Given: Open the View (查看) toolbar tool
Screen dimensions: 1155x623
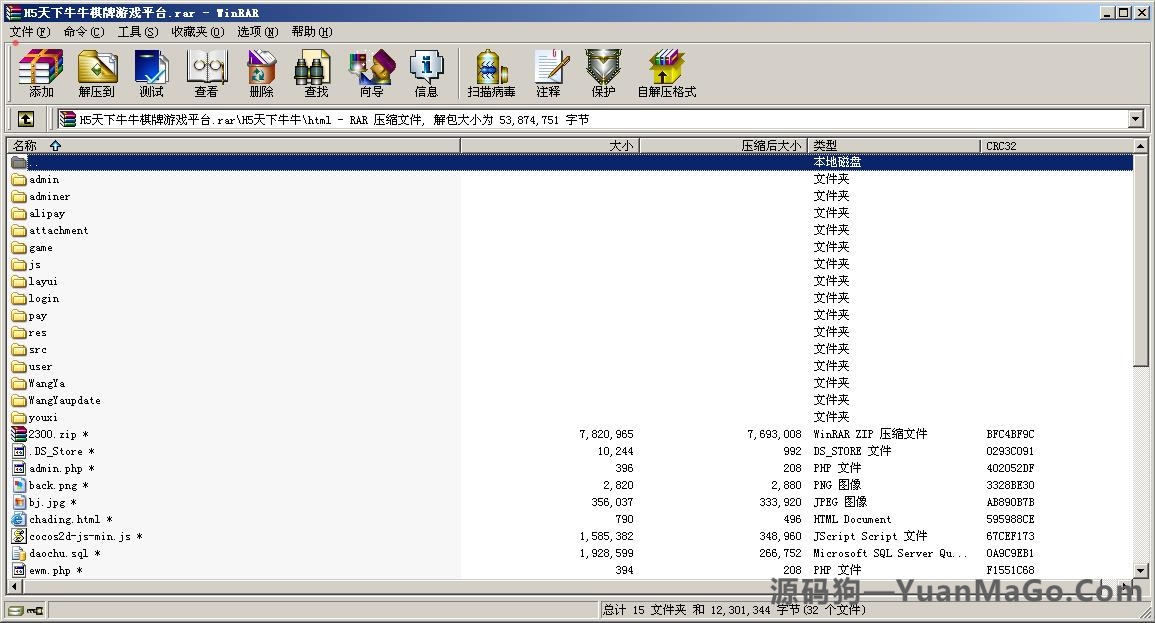Looking at the screenshot, I should (x=206, y=73).
